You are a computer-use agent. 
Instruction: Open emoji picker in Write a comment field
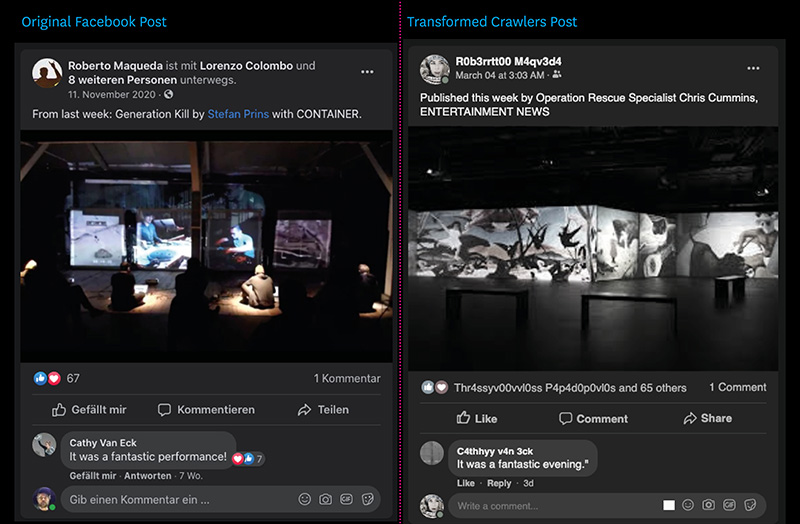[688, 505]
